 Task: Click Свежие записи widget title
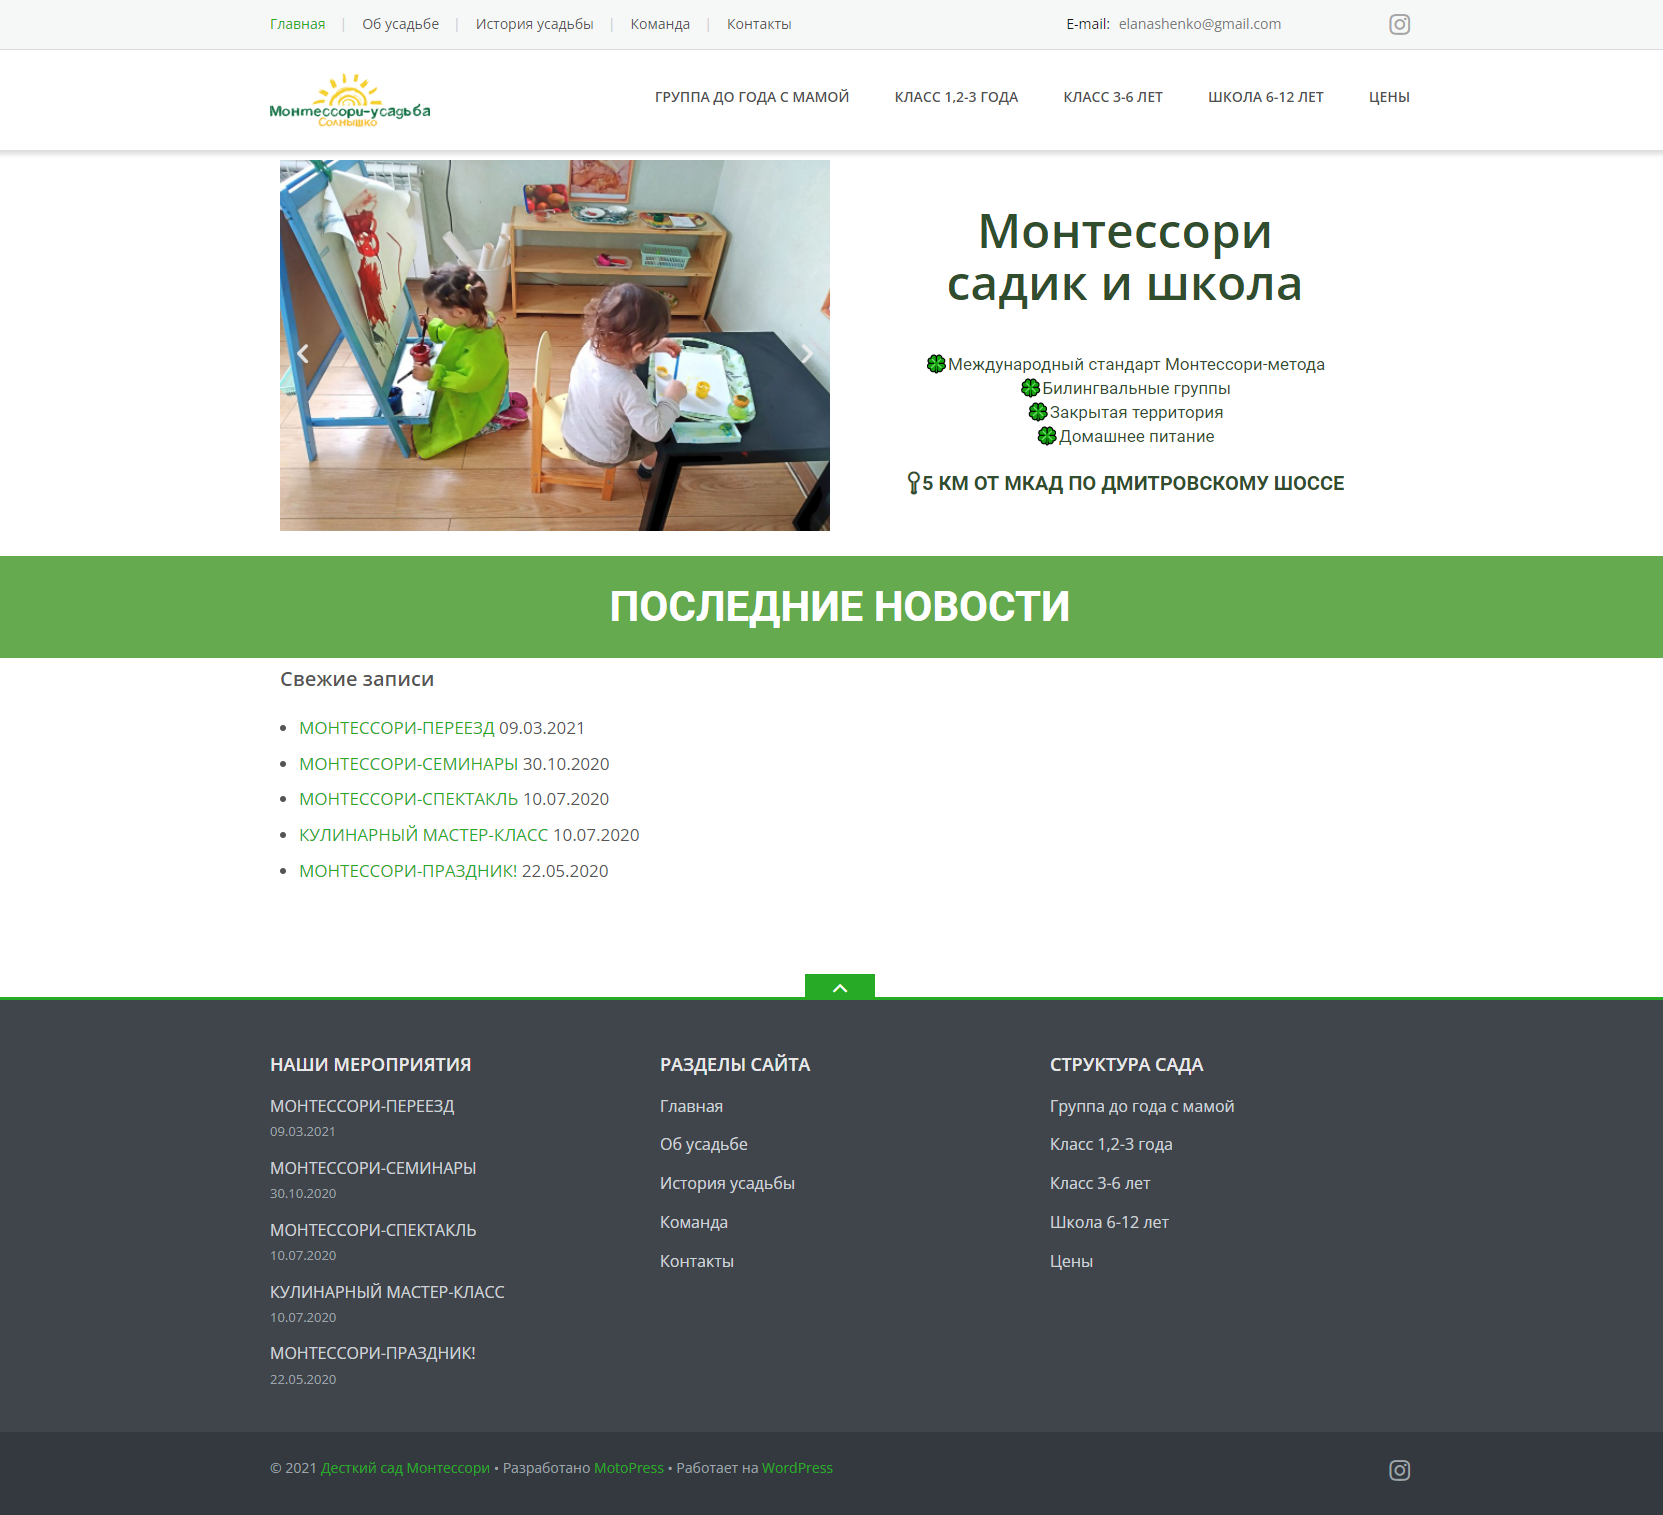pyautogui.click(x=357, y=679)
